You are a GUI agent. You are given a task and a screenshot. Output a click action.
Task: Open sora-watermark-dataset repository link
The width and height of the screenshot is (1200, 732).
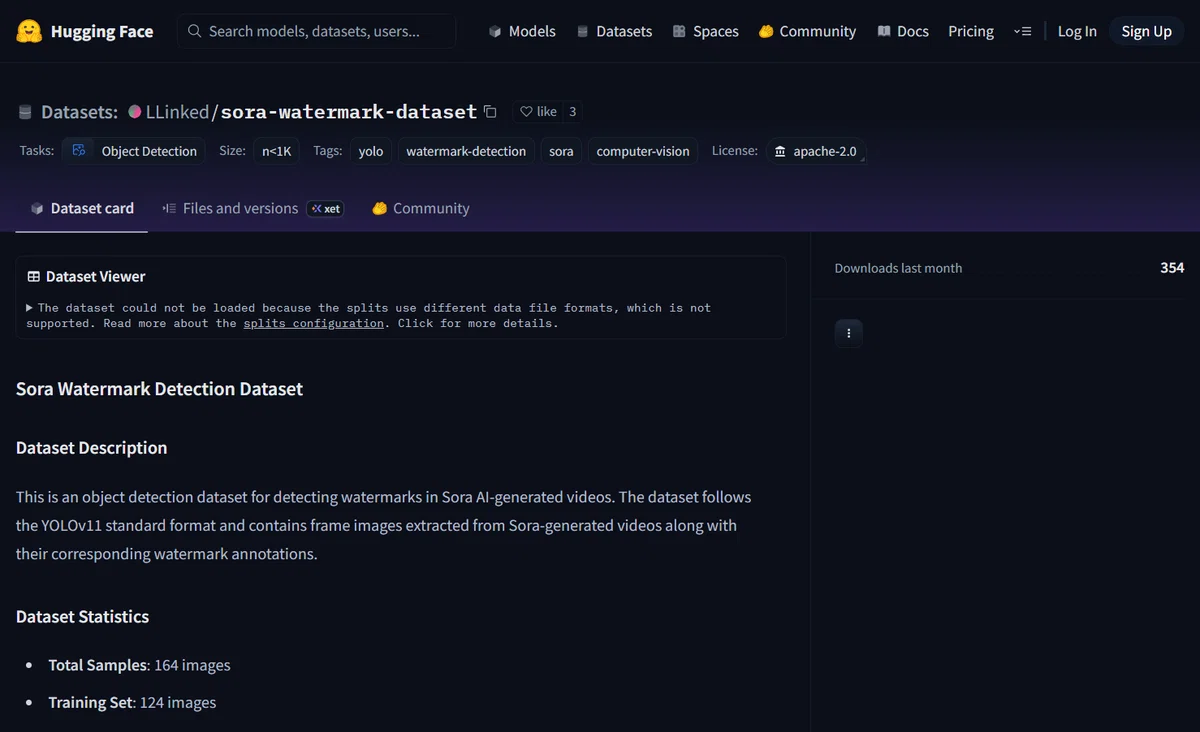tap(349, 112)
